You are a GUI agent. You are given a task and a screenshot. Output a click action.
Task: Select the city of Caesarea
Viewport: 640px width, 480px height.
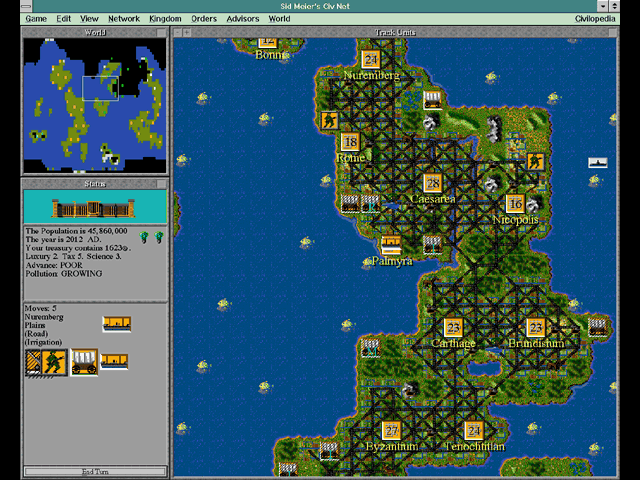(x=433, y=183)
